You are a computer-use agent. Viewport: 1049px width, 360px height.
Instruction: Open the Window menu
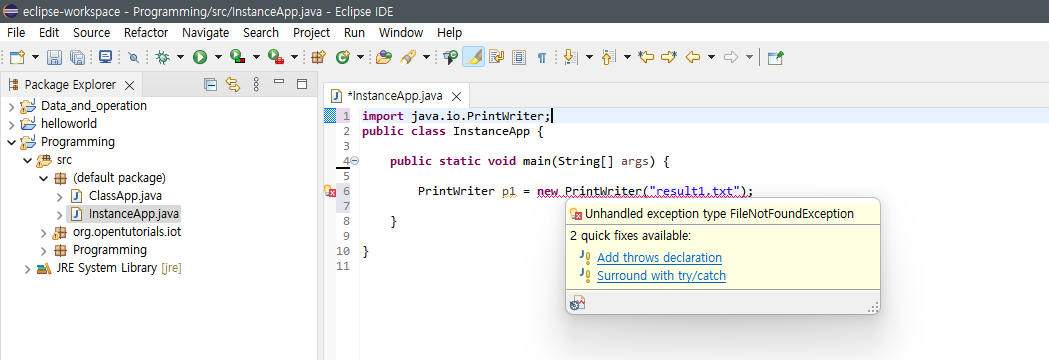click(x=401, y=32)
